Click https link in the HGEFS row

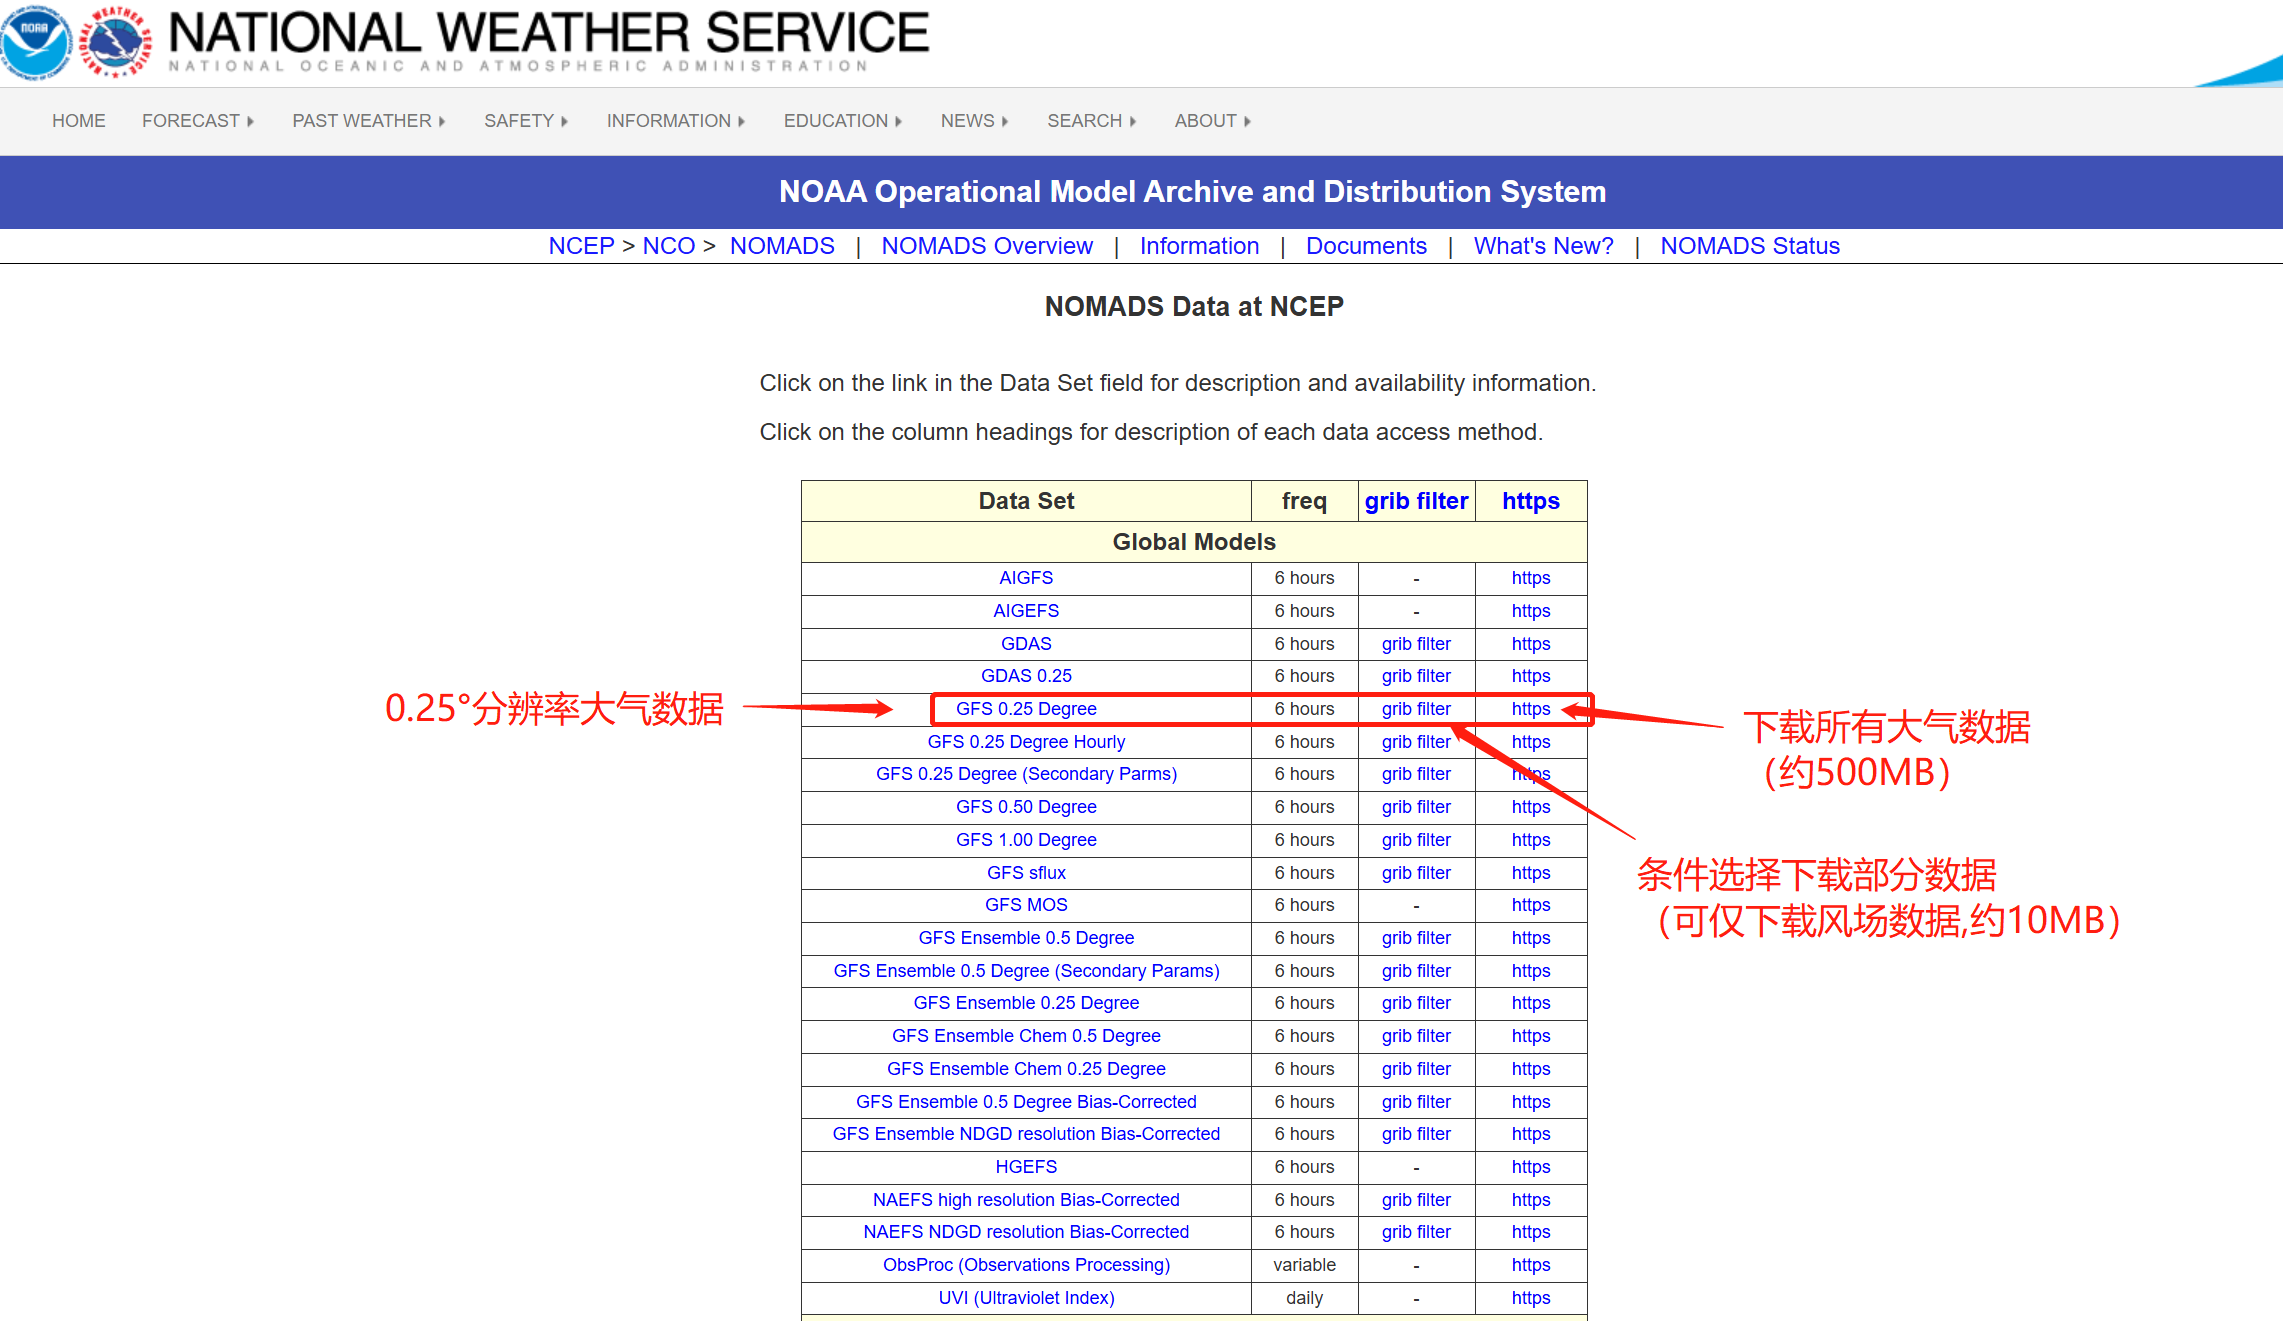click(1531, 1167)
